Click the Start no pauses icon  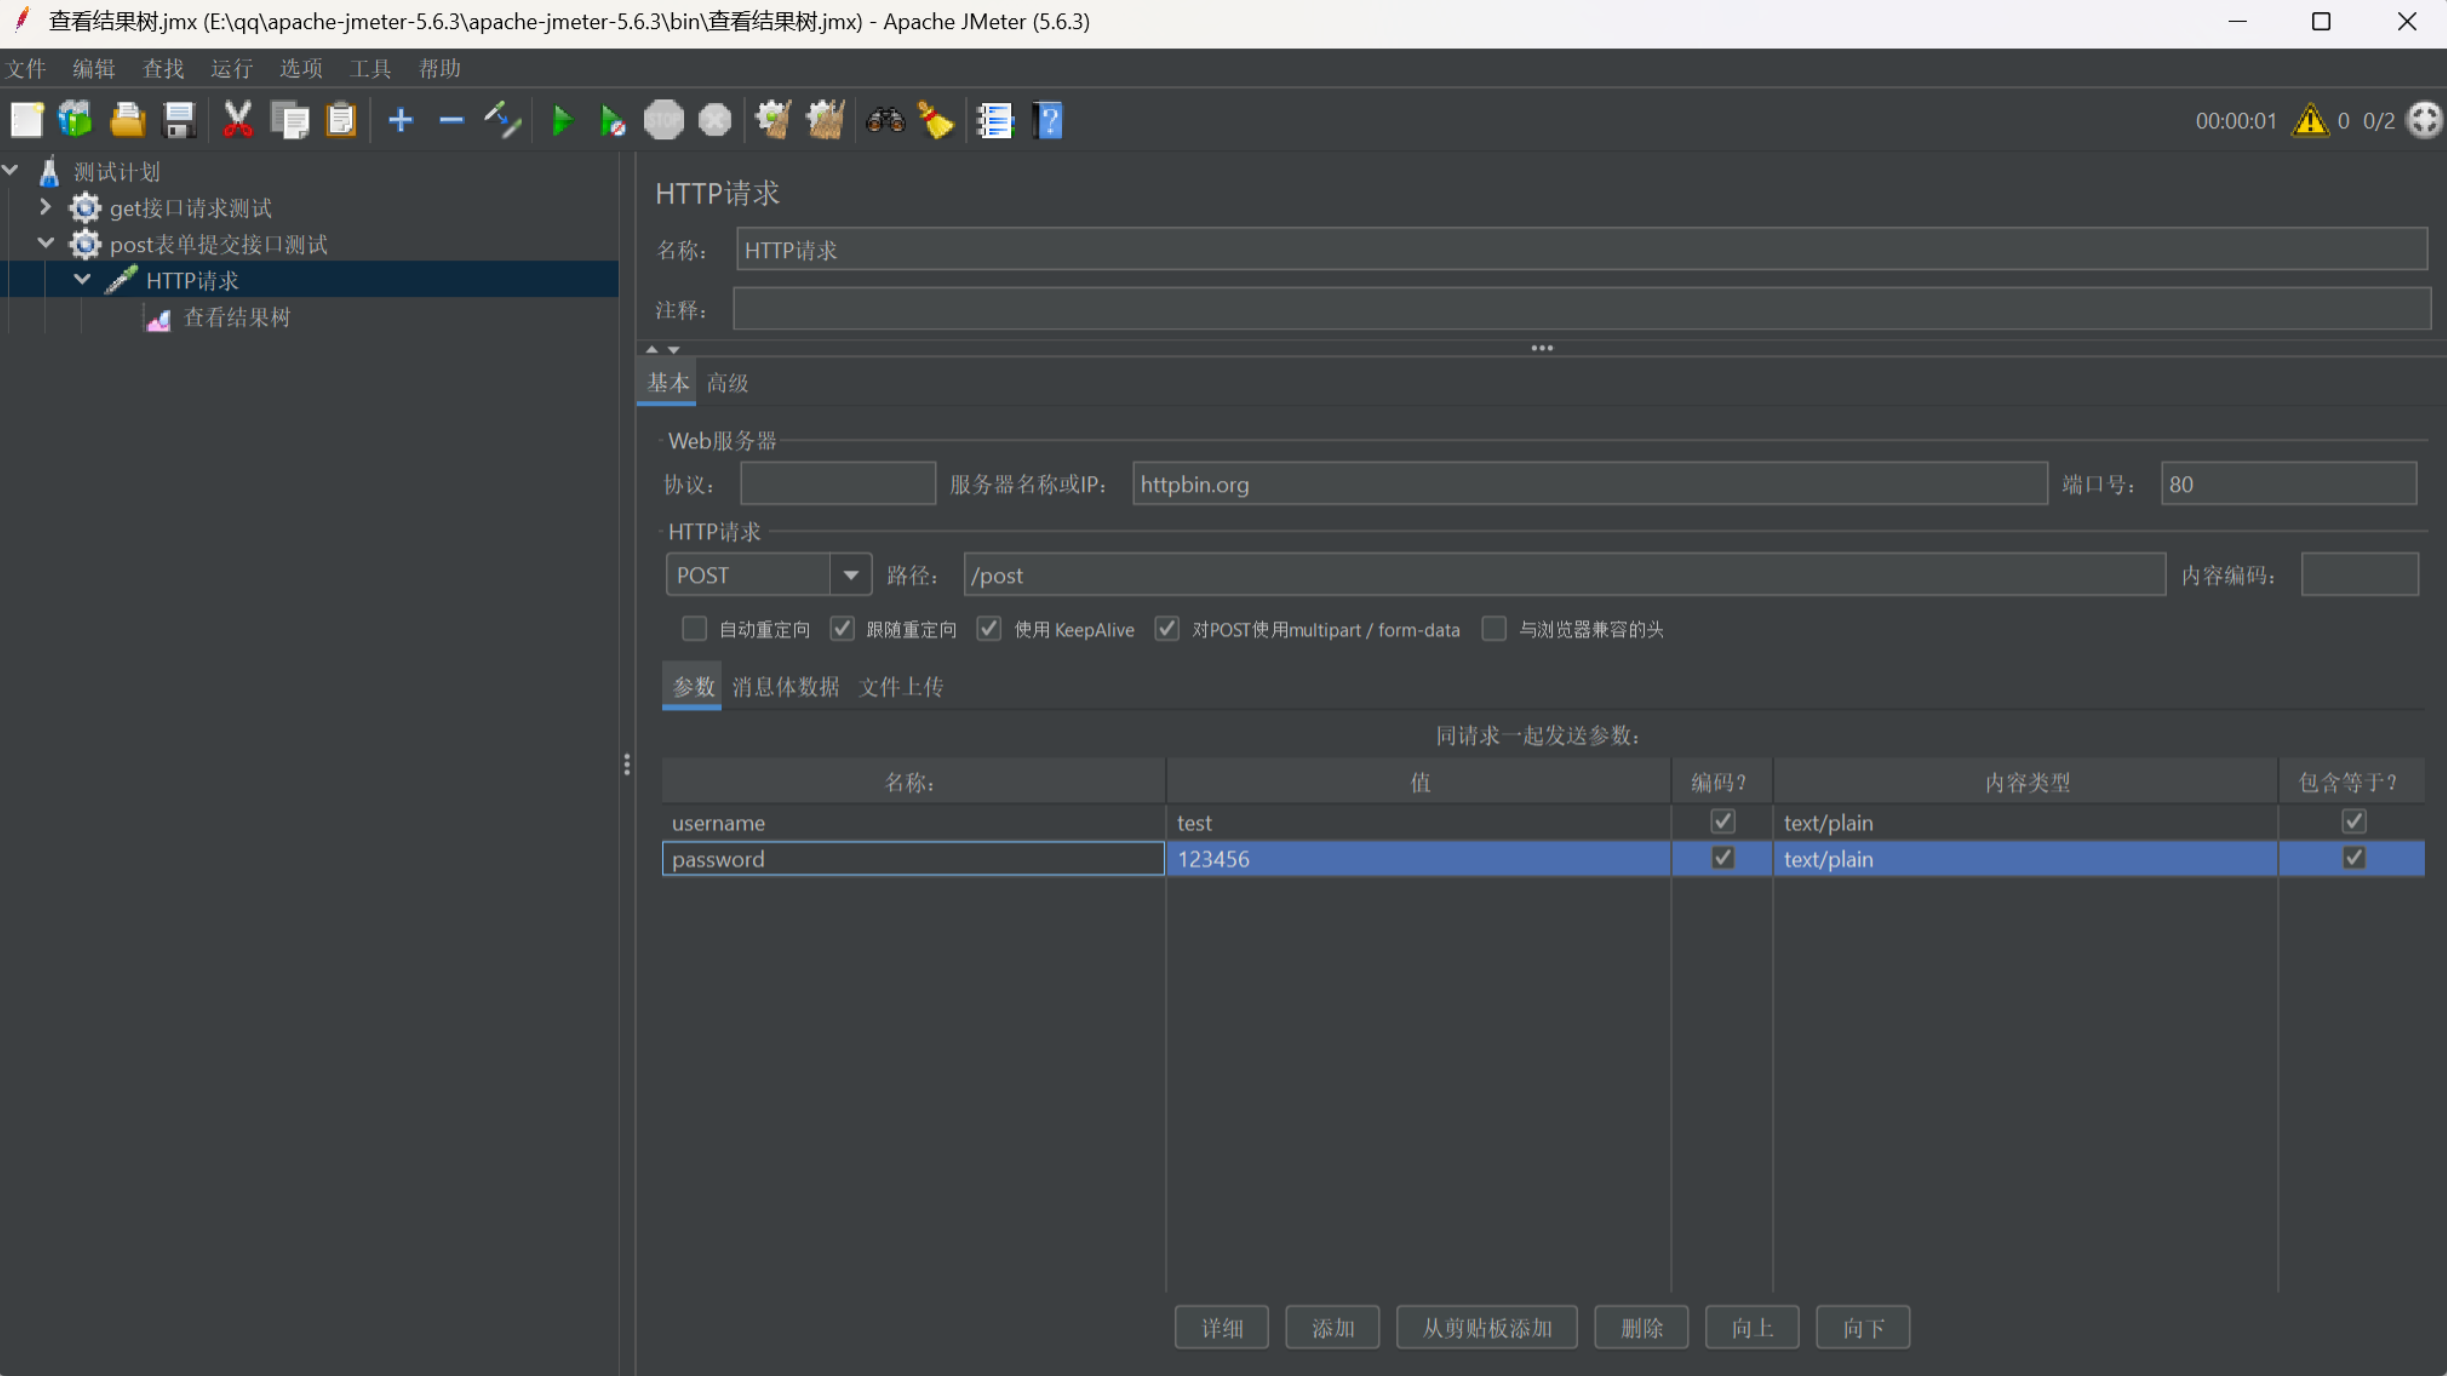(x=612, y=121)
